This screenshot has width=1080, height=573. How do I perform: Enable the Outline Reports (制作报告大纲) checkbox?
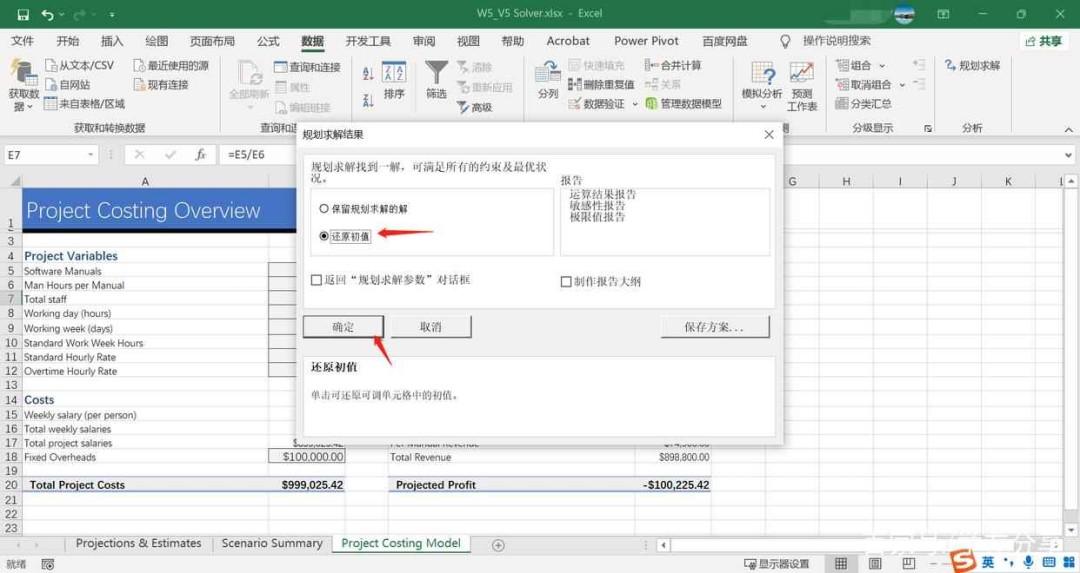point(565,281)
